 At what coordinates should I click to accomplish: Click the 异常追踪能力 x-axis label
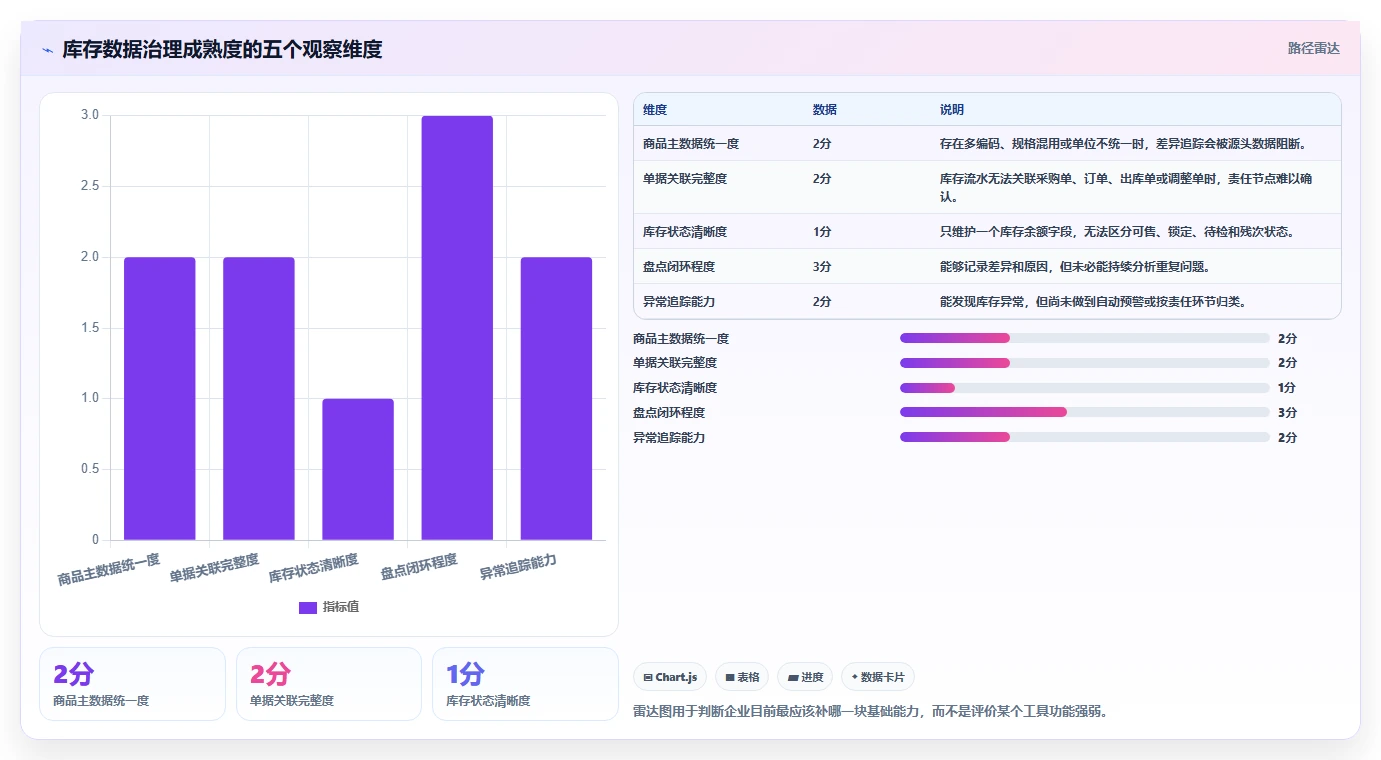click(518, 567)
